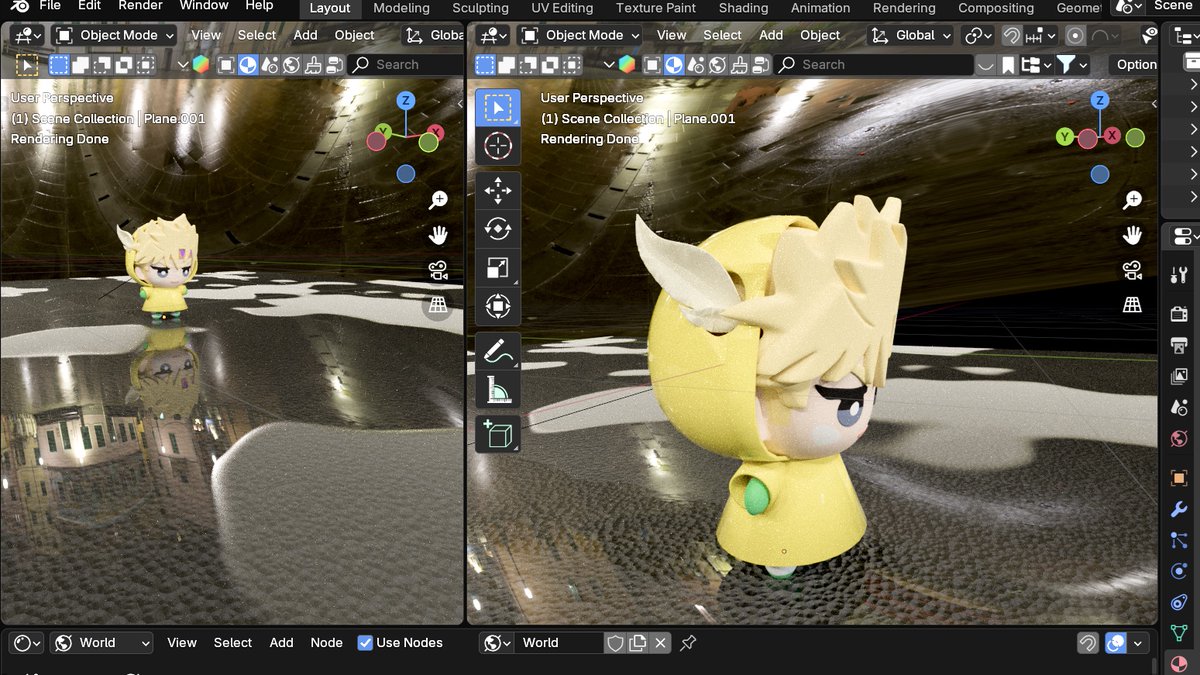Toggle the blue highlighted shading icon in right viewport

coord(674,65)
